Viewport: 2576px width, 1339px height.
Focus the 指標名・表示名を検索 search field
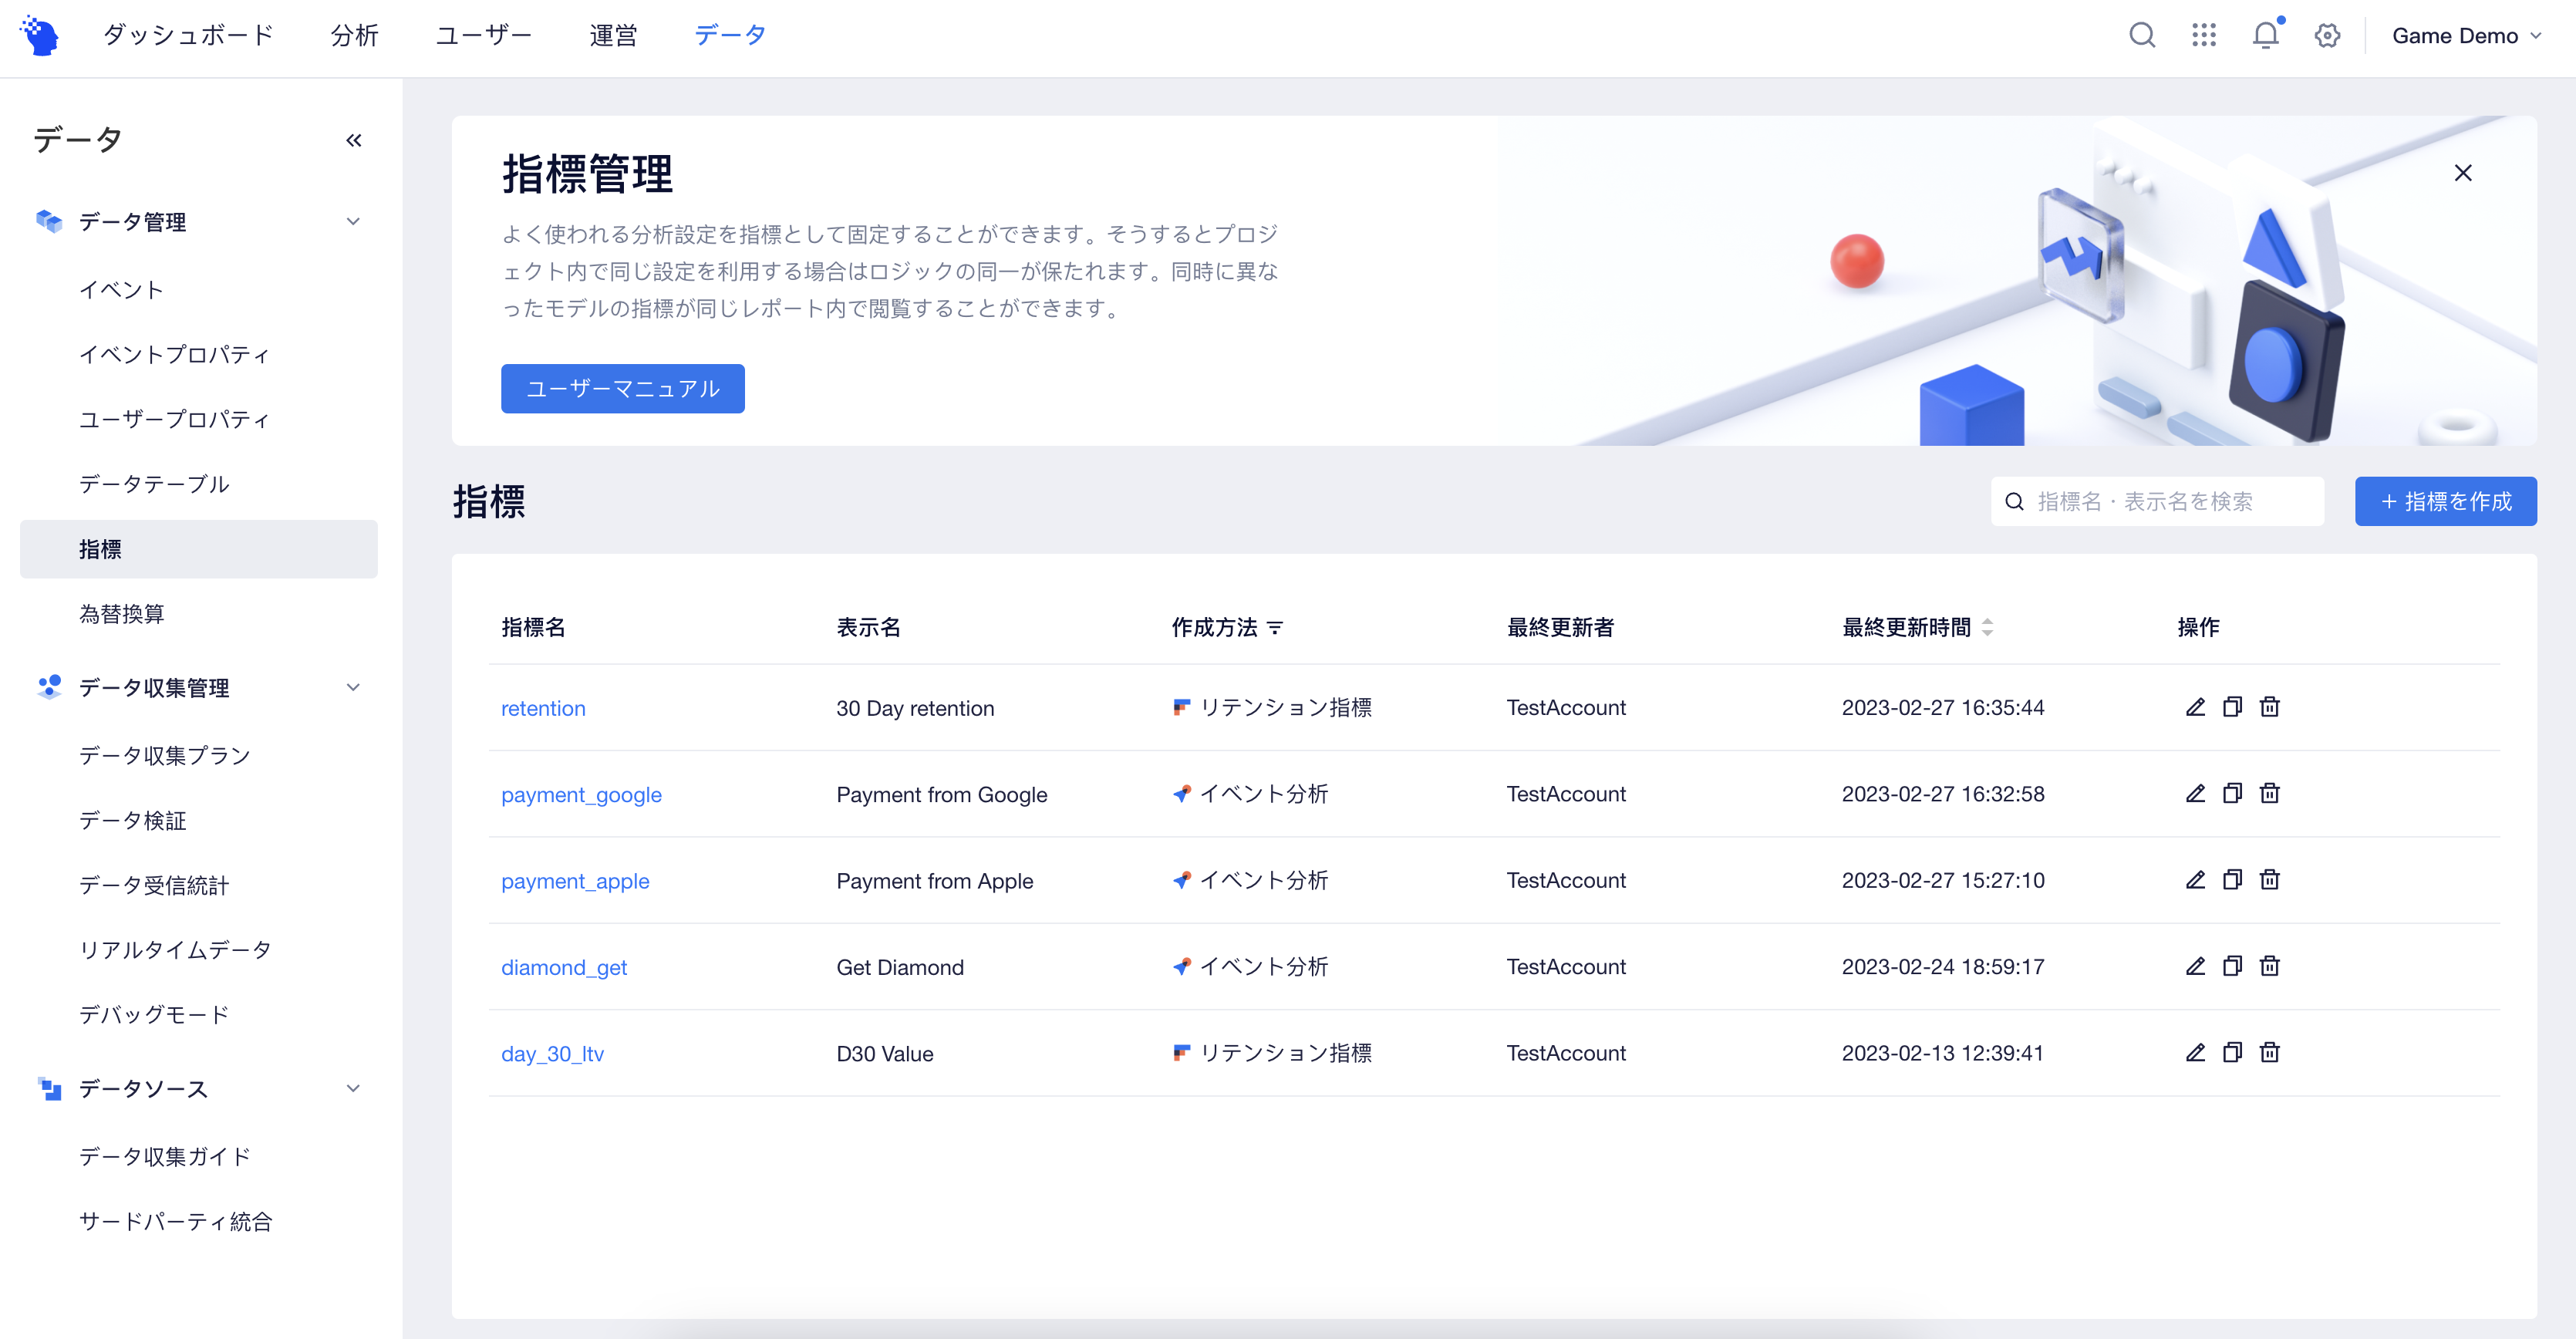[2157, 501]
